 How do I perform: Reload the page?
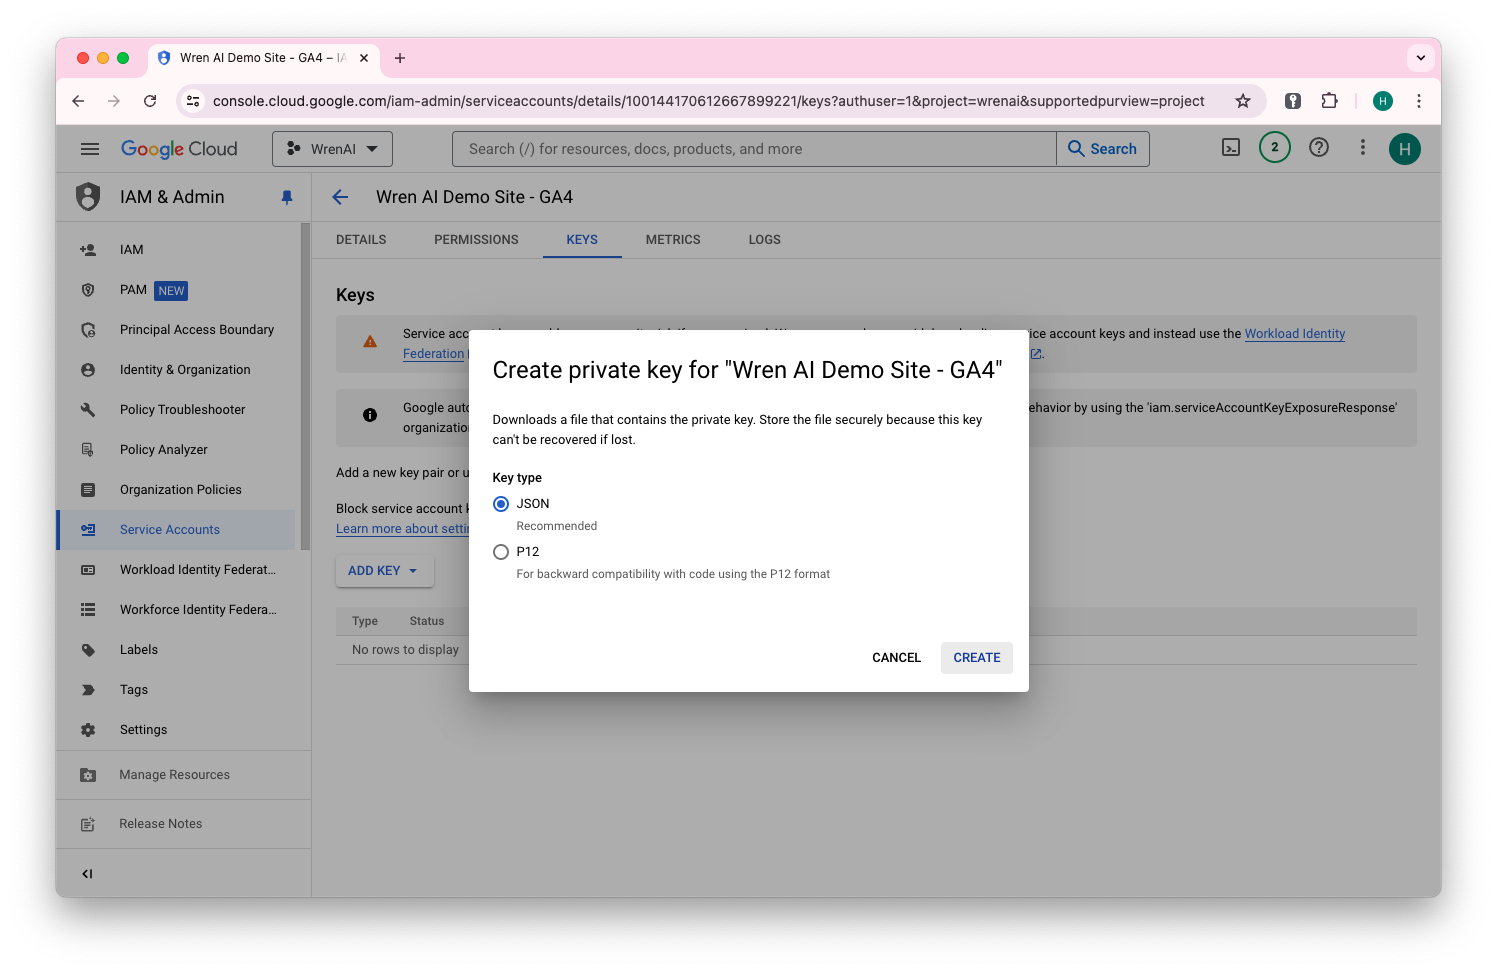coord(150,101)
